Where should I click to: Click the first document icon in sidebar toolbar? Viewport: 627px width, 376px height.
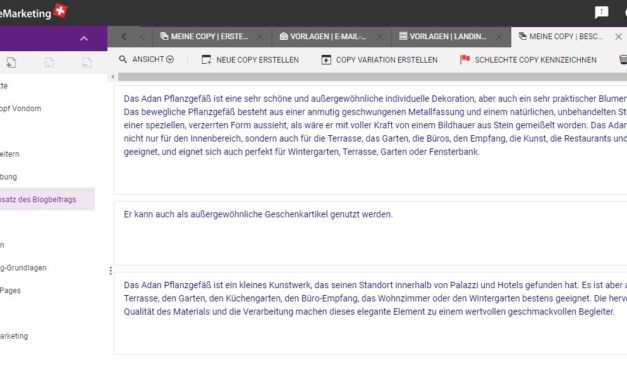pos(11,62)
